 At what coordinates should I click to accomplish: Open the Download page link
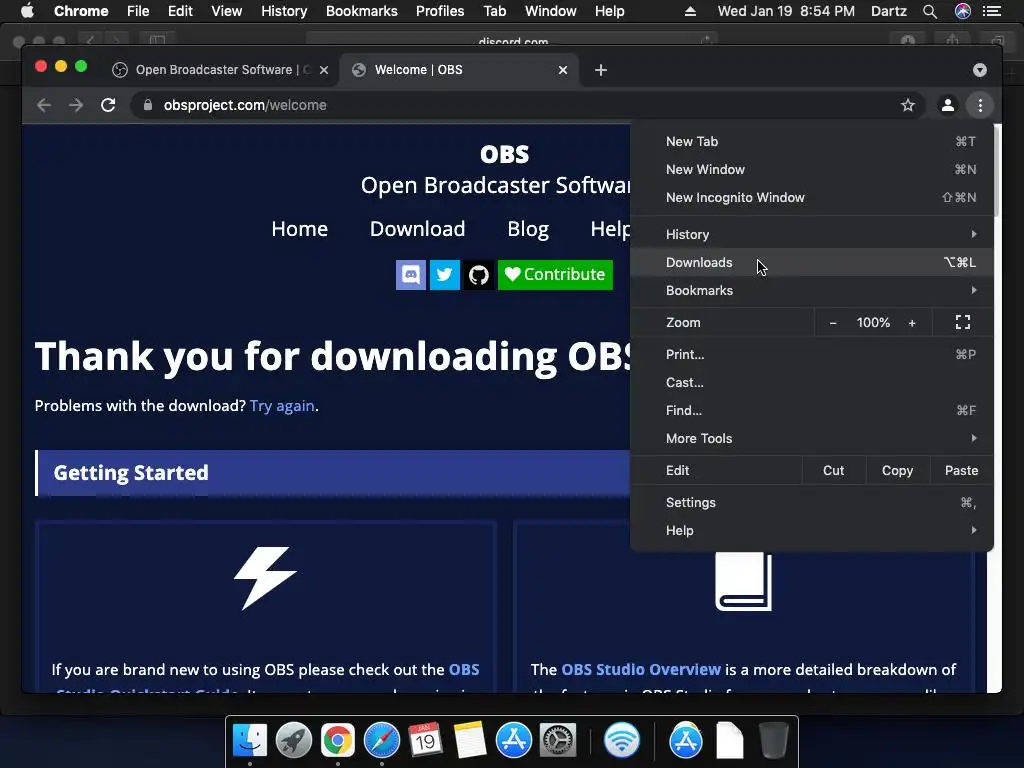[x=417, y=229]
